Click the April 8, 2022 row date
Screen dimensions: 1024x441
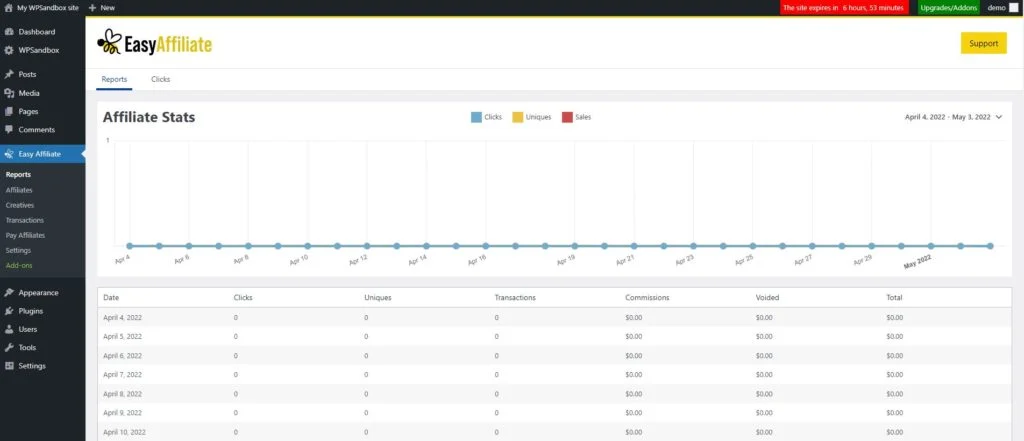(x=123, y=394)
